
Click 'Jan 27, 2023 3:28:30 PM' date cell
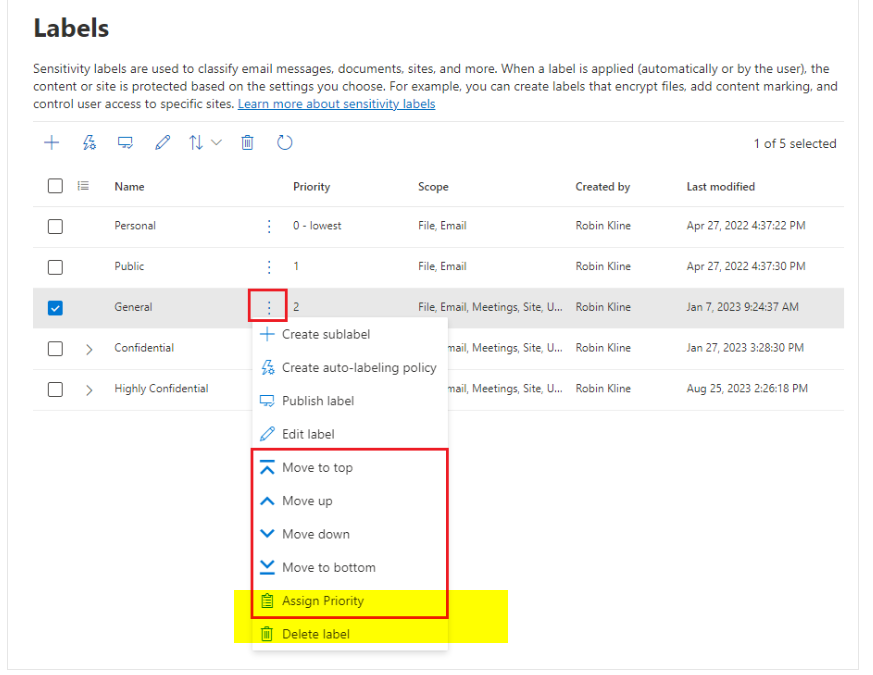click(x=745, y=348)
